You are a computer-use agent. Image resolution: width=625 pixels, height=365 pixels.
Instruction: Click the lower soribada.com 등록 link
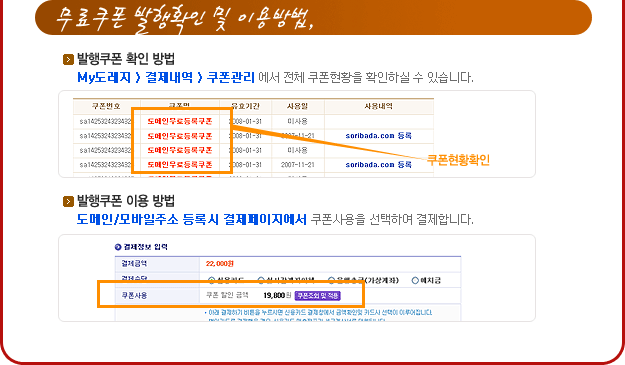(x=378, y=165)
